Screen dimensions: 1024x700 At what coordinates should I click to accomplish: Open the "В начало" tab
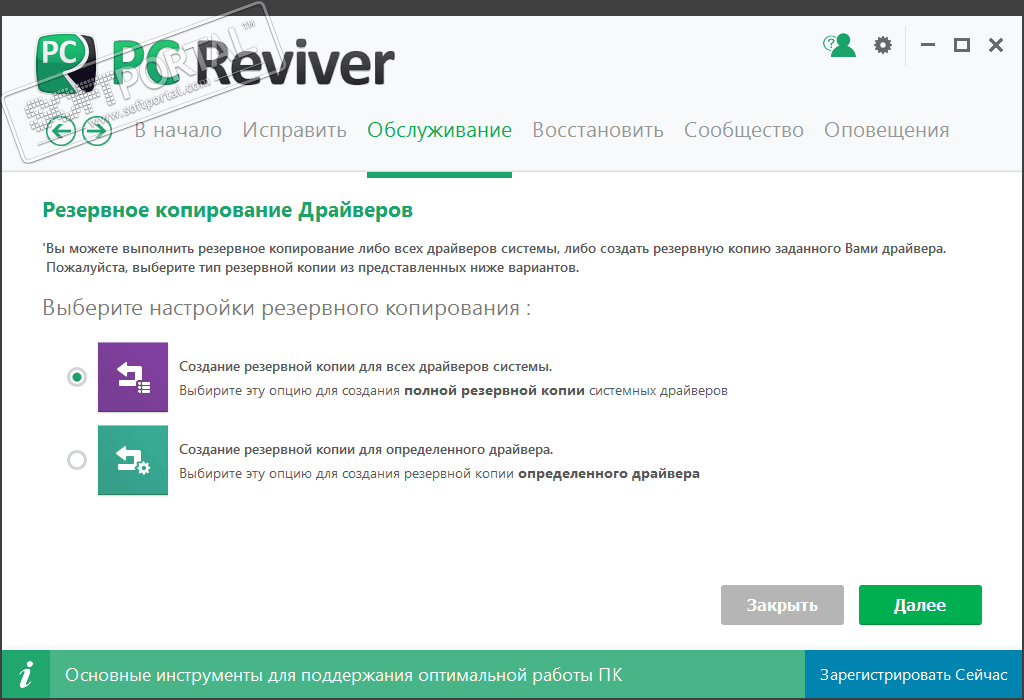[178, 130]
